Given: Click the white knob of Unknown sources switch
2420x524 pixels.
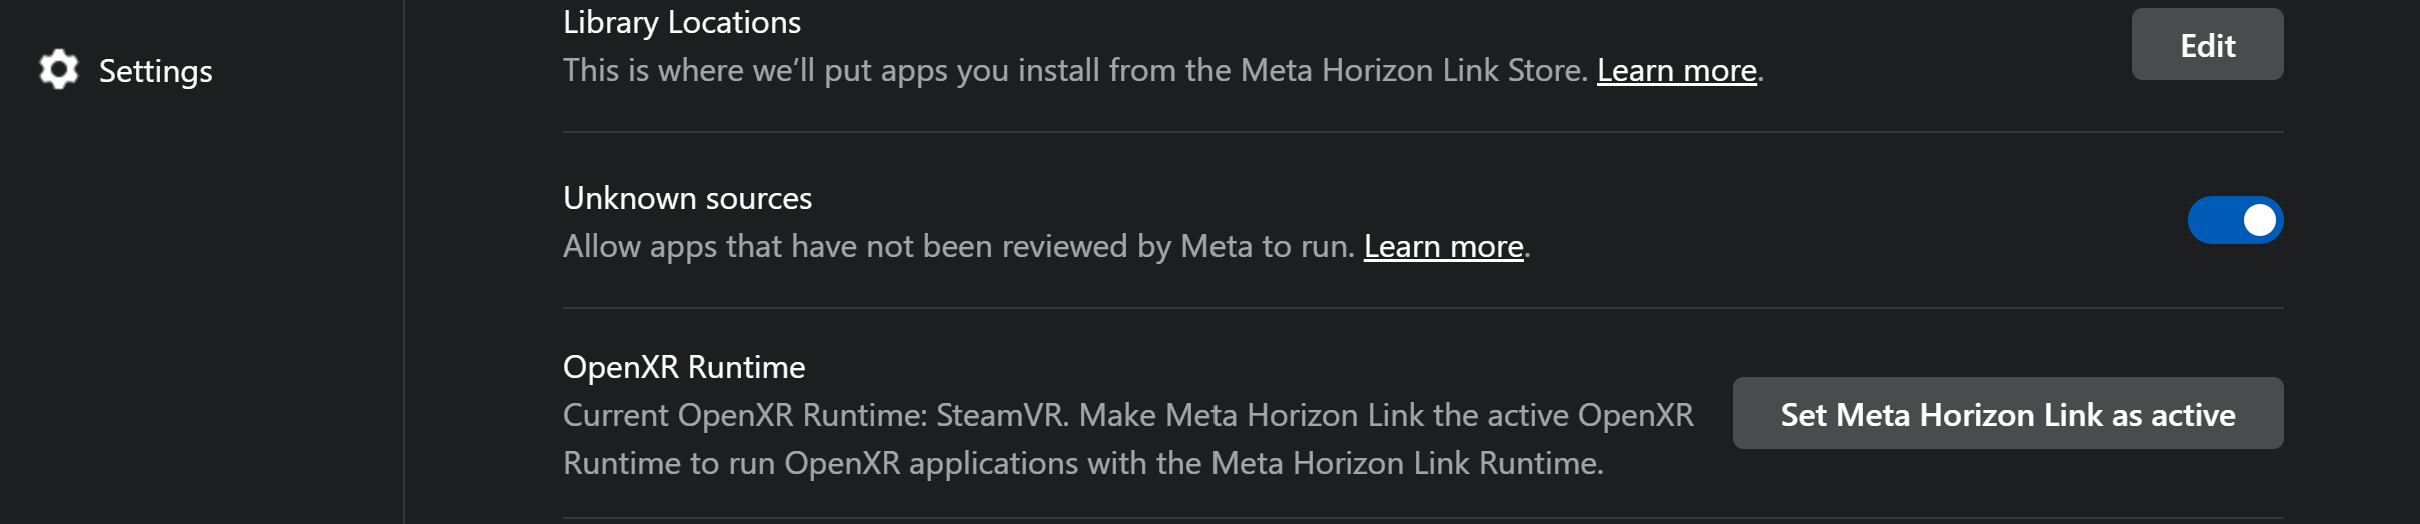Looking at the screenshot, I should (2259, 220).
